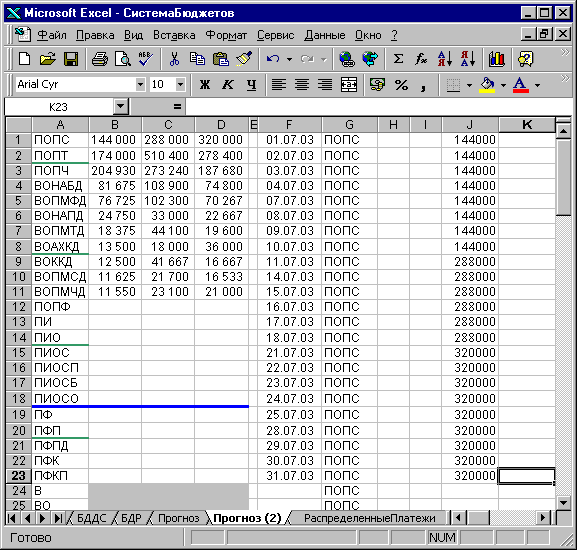The width and height of the screenshot is (580, 556).
Task: Select row 12 header
Action: pos(19,307)
